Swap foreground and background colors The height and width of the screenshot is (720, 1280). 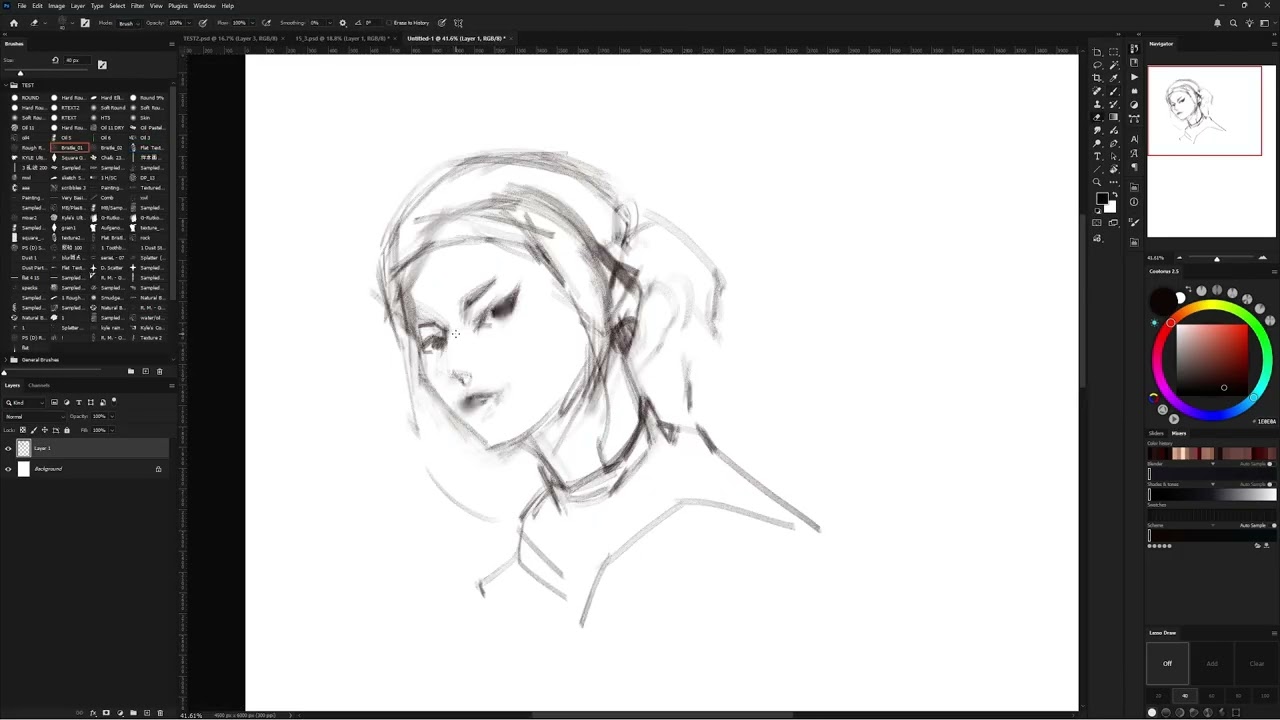[1115, 194]
